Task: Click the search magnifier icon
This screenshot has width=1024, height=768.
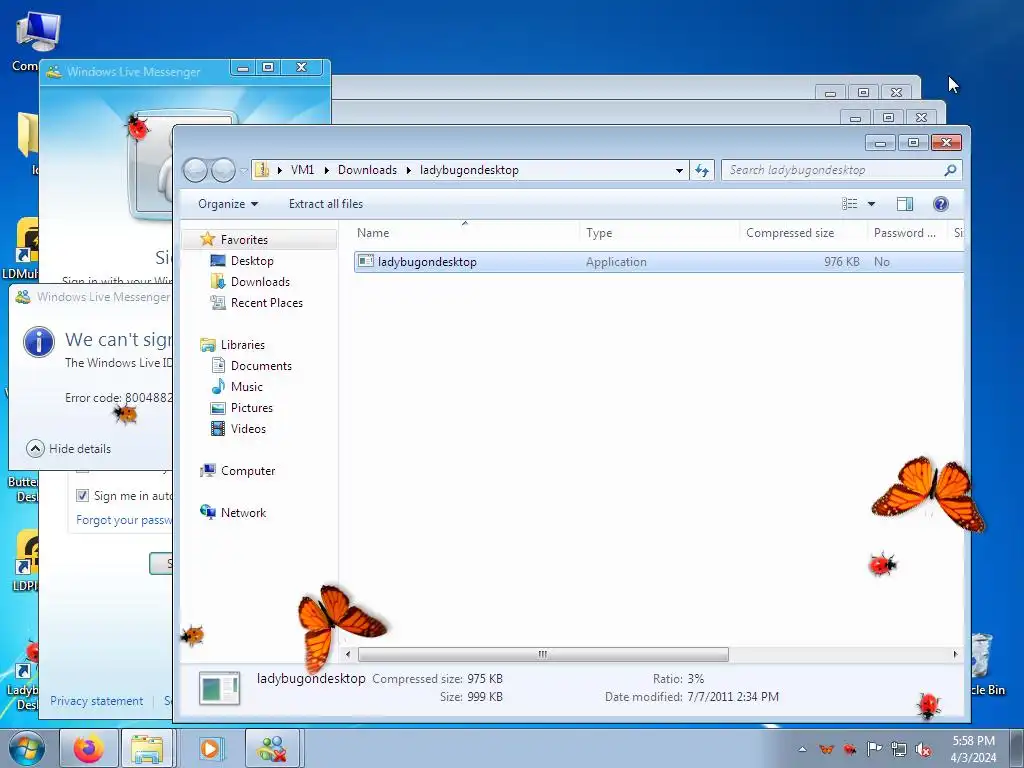Action: [950, 170]
